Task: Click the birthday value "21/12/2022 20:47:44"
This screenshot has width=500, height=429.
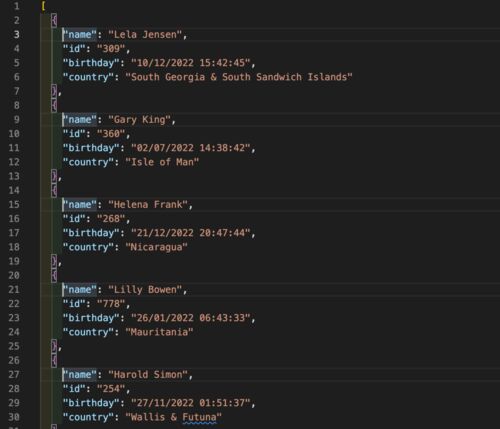Action: (x=191, y=233)
